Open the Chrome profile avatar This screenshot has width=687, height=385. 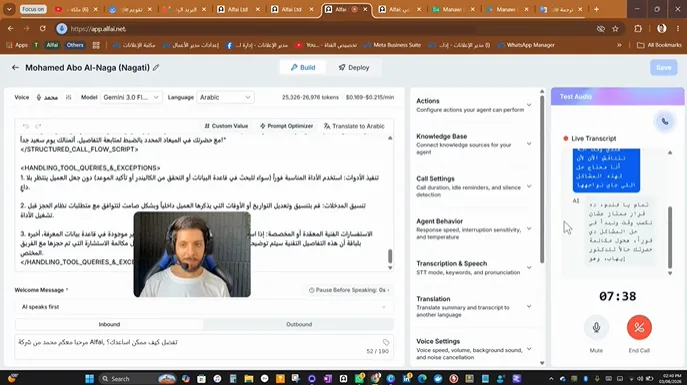[662, 29]
